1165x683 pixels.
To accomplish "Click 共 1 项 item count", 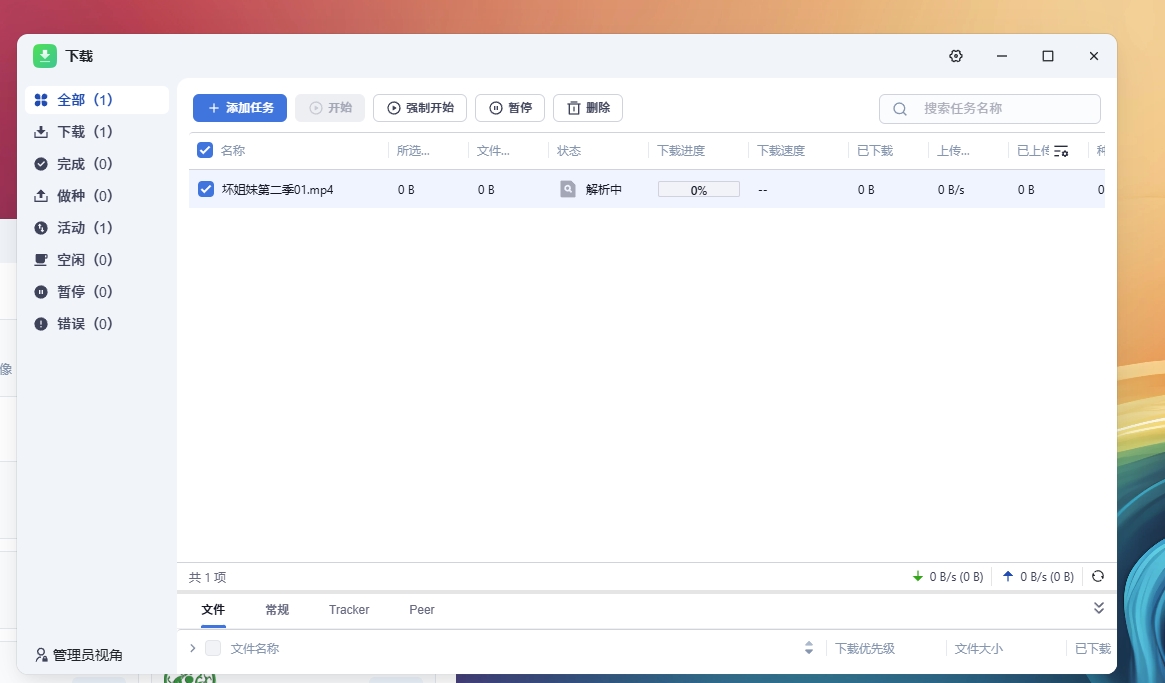I will tap(207, 577).
